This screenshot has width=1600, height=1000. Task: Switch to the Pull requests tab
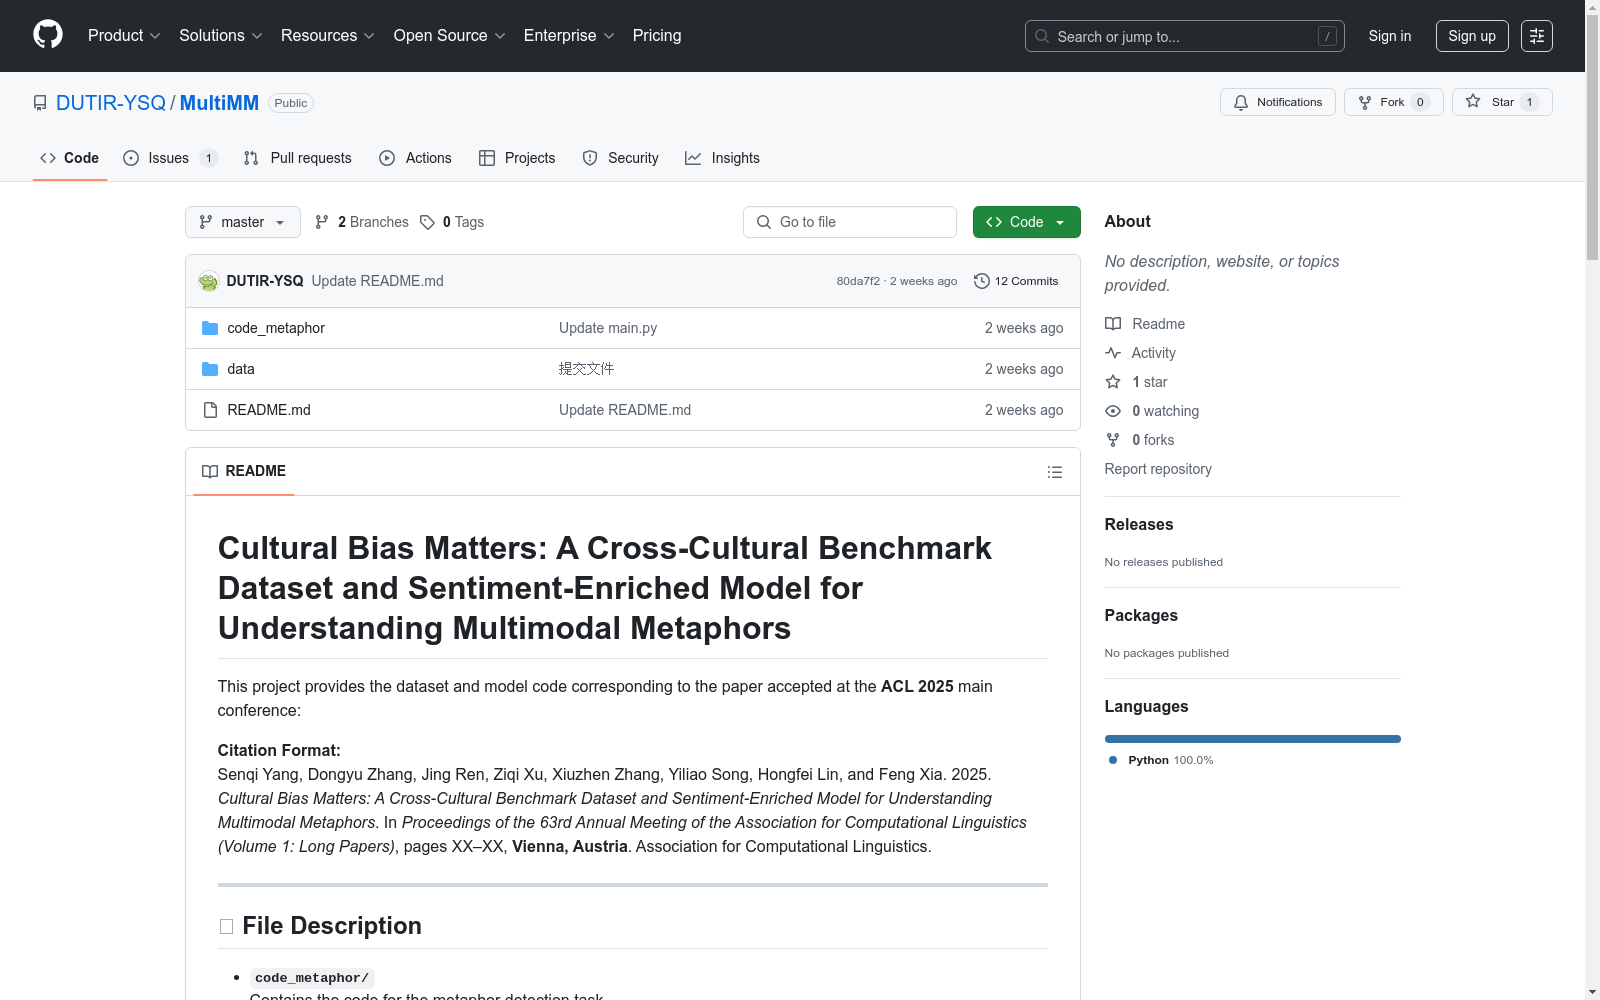298,158
